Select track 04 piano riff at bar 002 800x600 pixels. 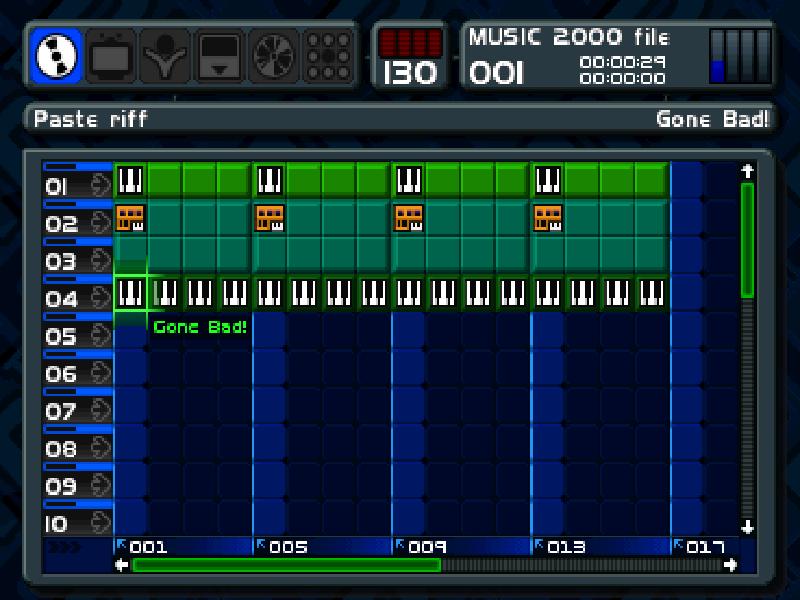tap(165, 293)
